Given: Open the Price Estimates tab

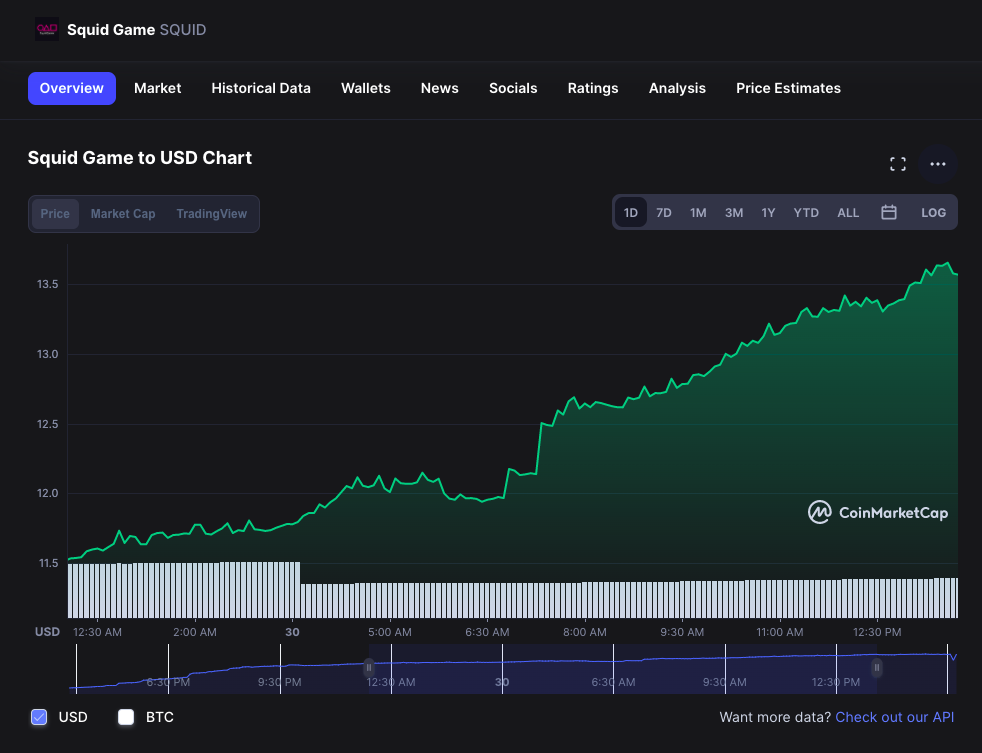Looking at the screenshot, I should pyautogui.click(x=788, y=88).
